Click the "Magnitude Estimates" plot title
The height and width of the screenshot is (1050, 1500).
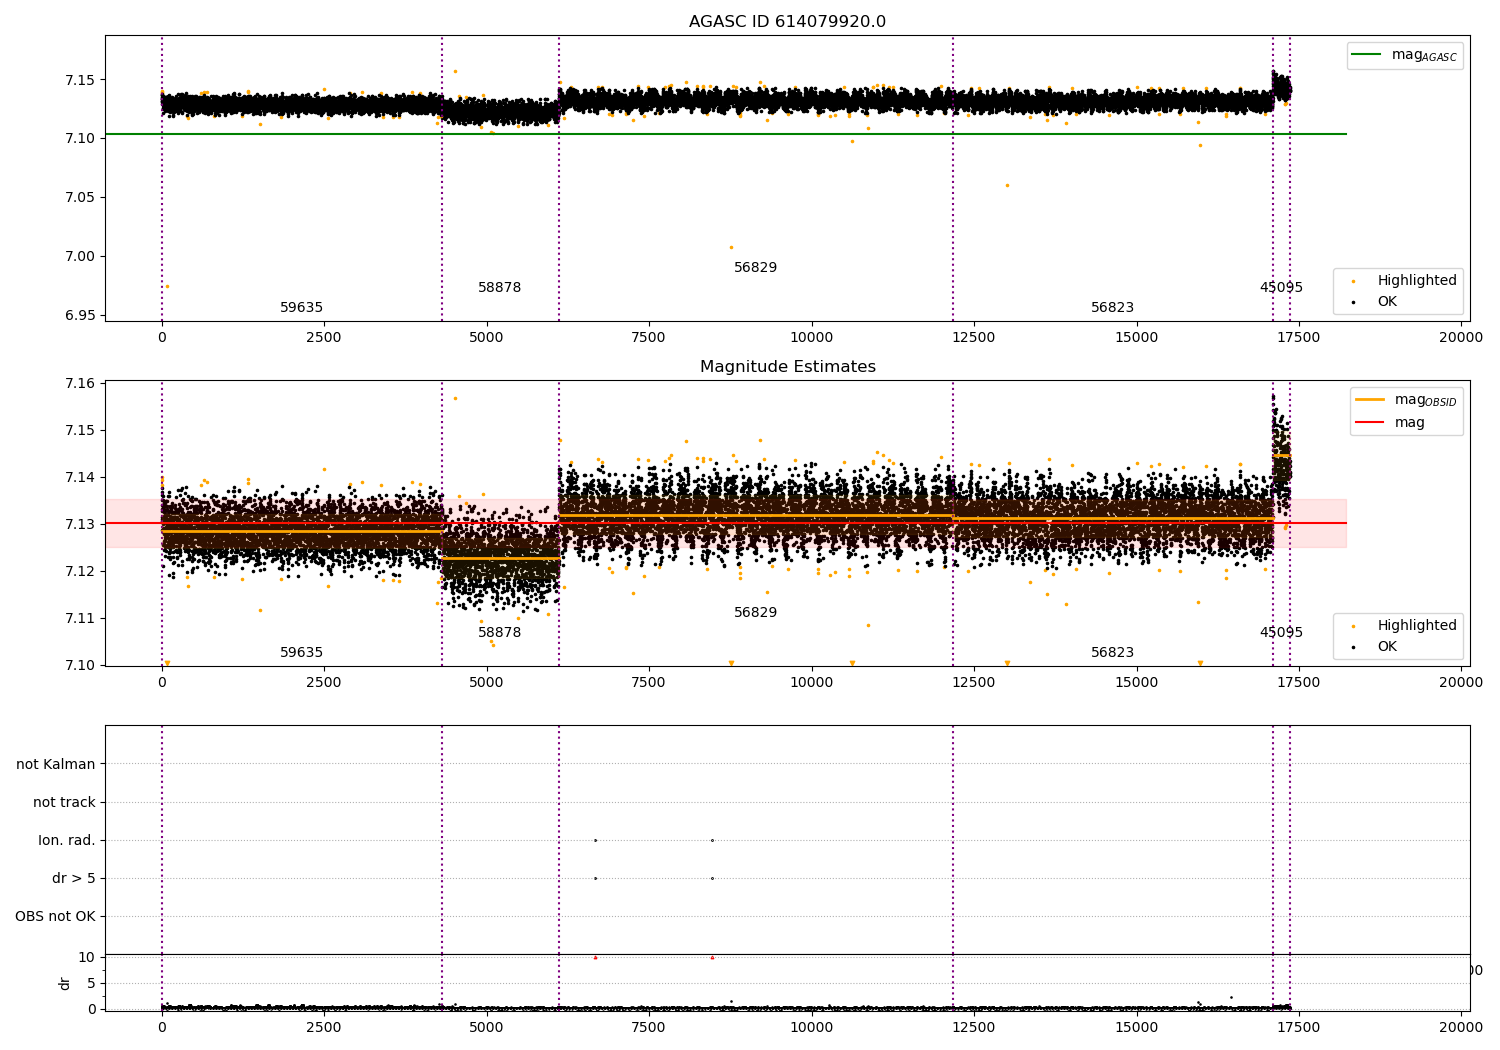(x=787, y=367)
